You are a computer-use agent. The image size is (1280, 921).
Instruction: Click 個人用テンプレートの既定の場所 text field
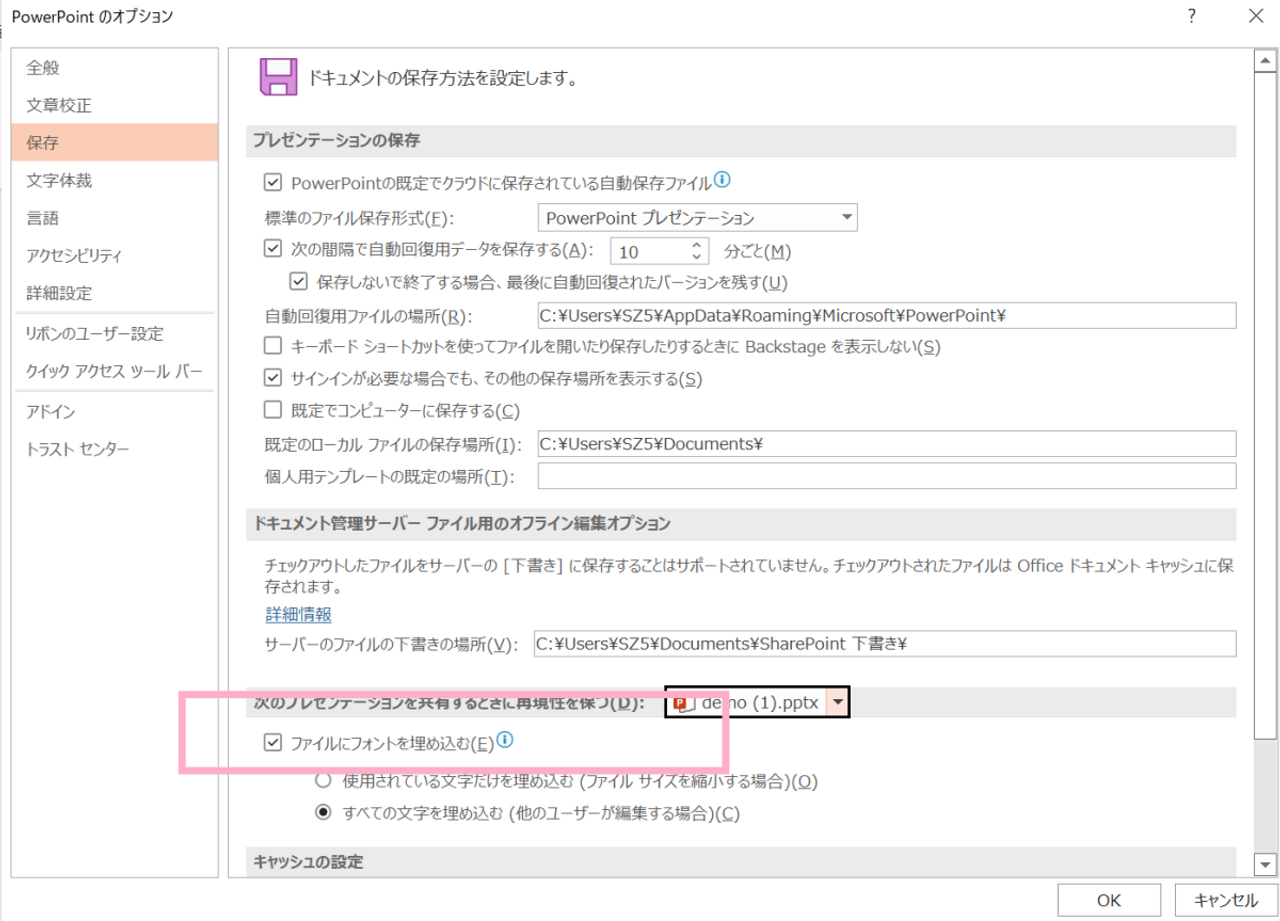[x=886, y=476]
